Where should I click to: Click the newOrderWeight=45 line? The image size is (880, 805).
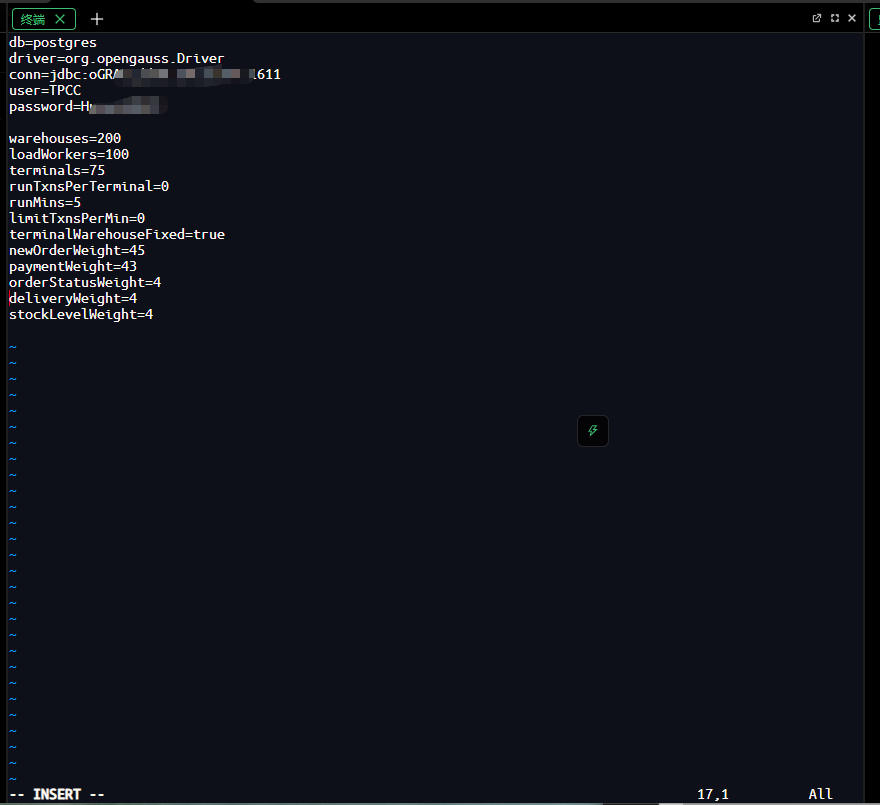coord(77,250)
